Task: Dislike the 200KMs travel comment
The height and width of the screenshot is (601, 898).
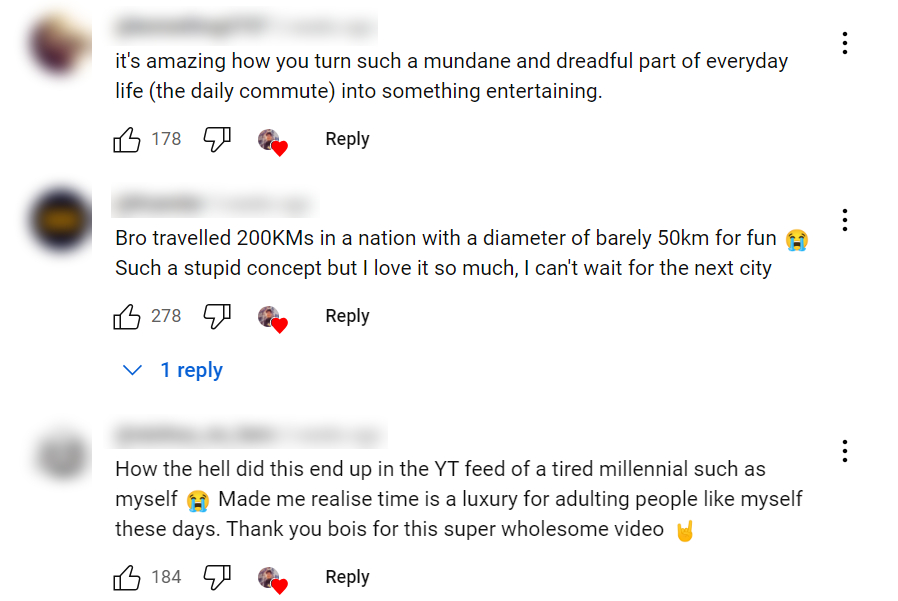Action: click(217, 317)
